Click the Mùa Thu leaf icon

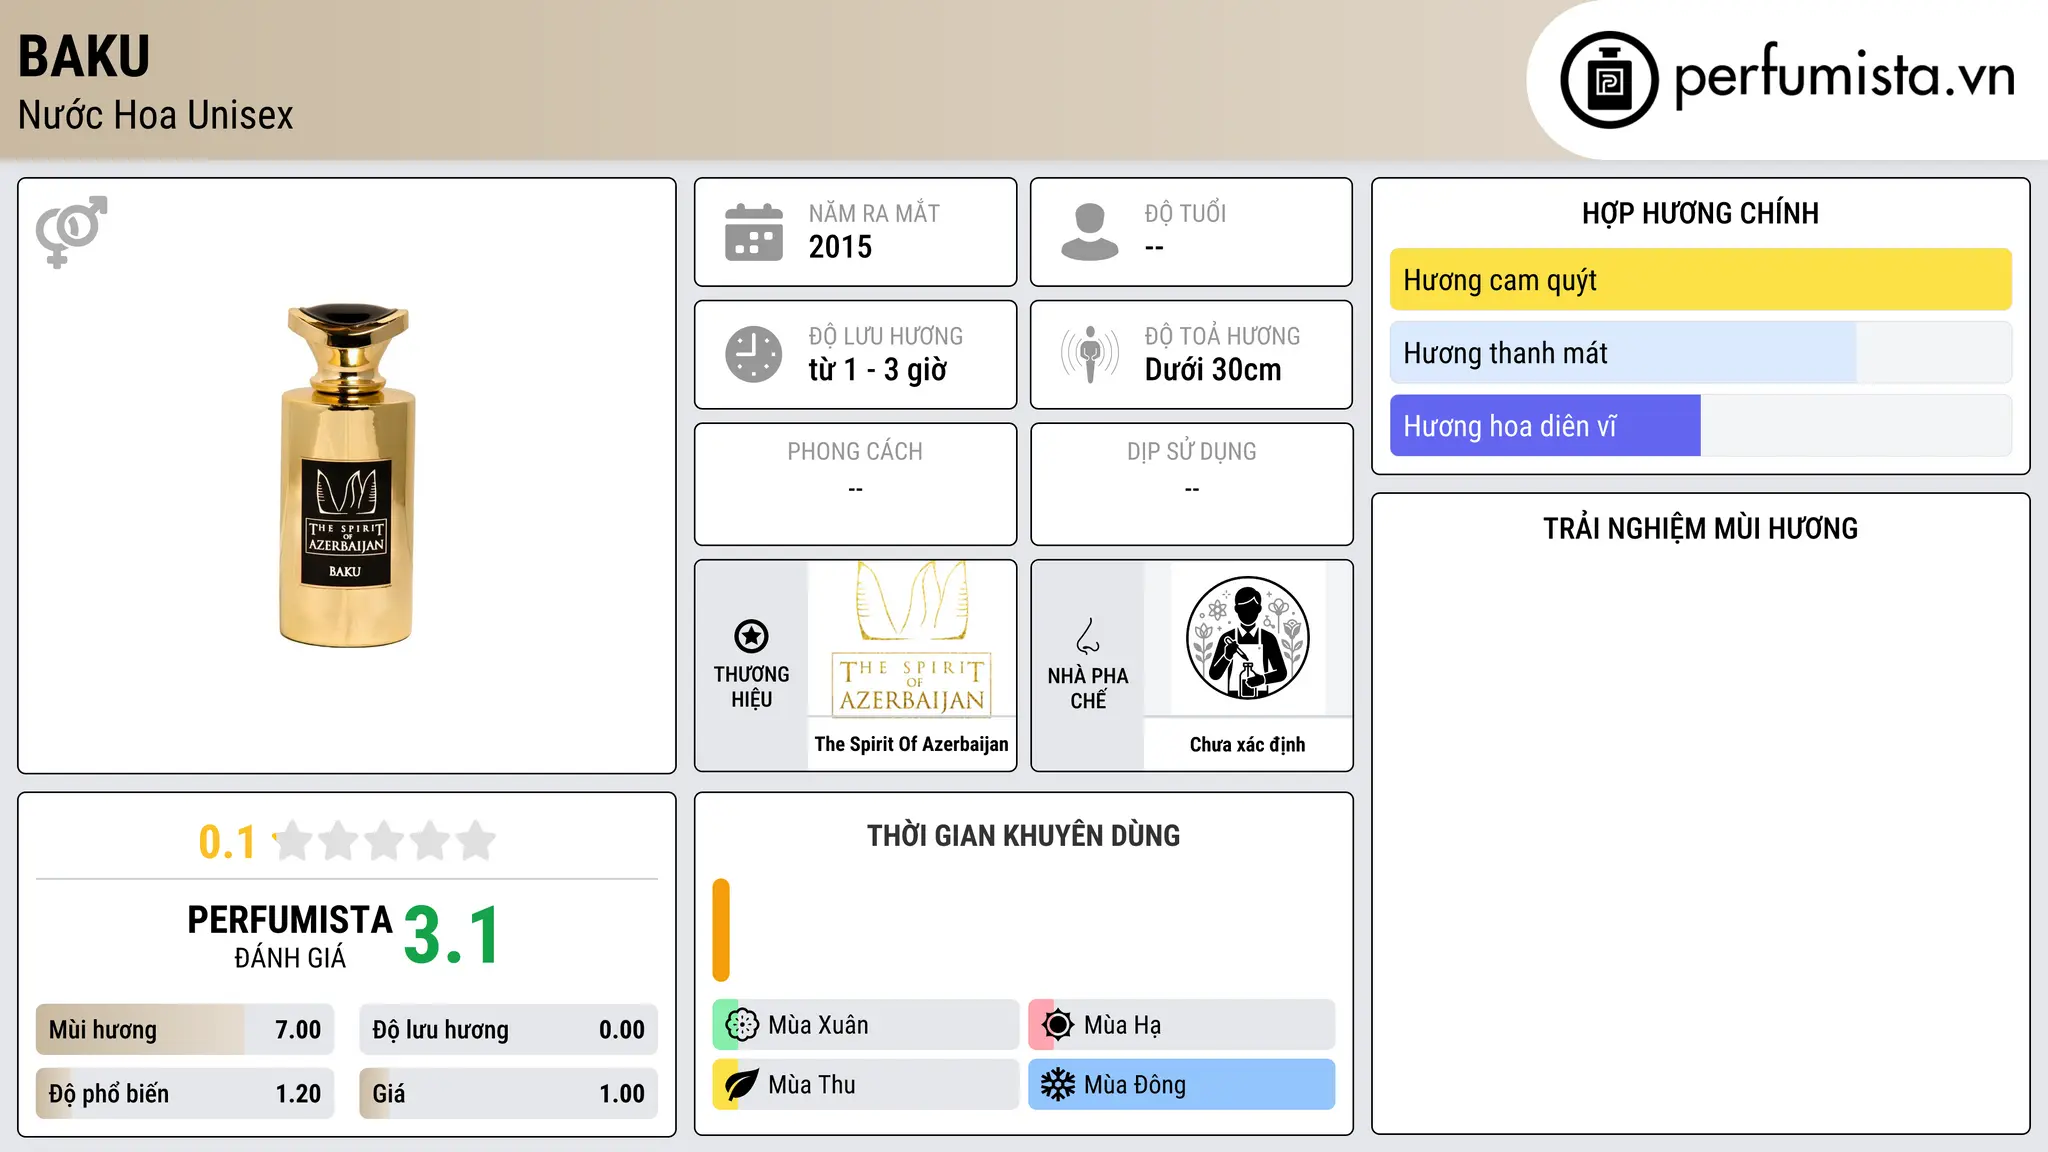click(742, 1085)
